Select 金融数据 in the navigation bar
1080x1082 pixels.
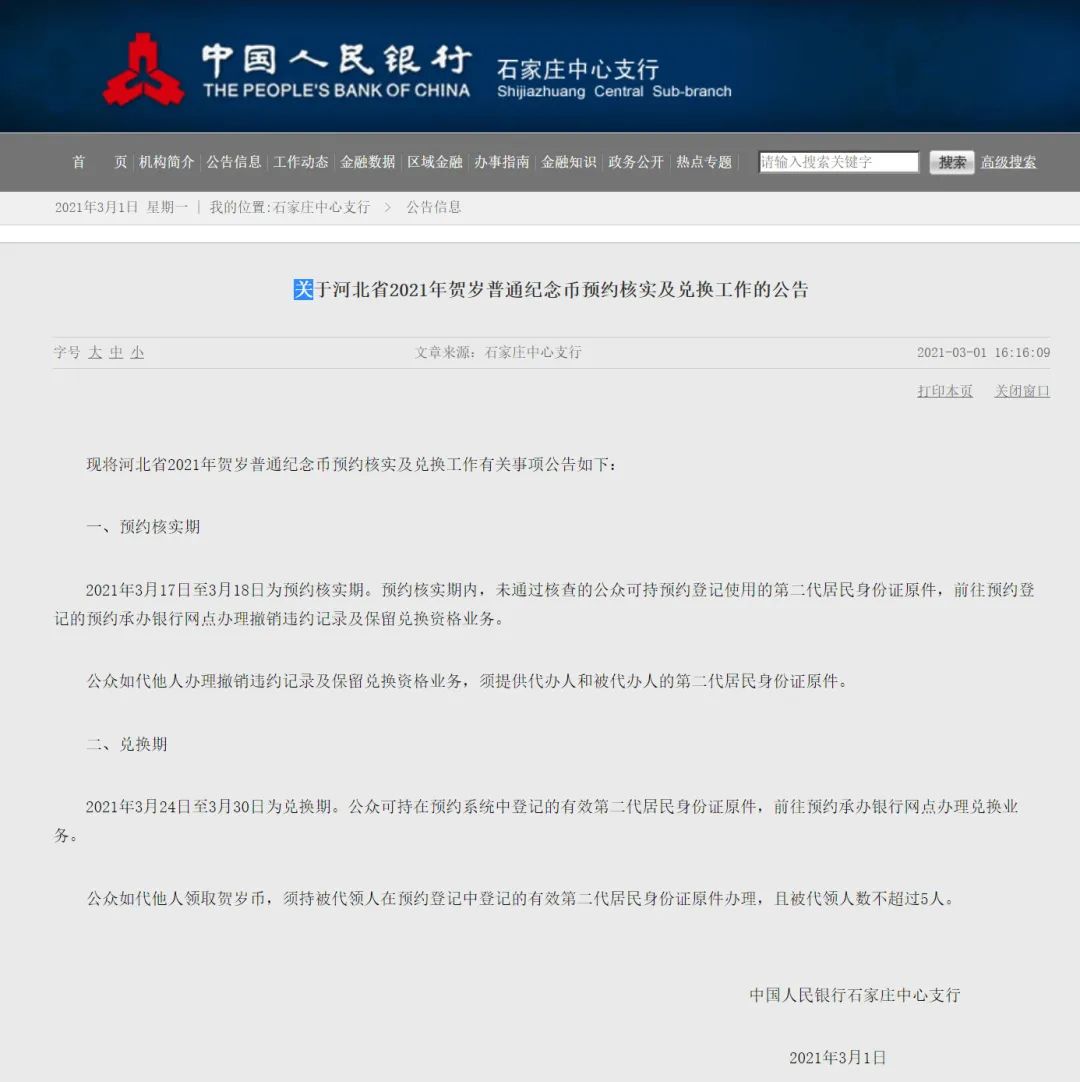367,162
